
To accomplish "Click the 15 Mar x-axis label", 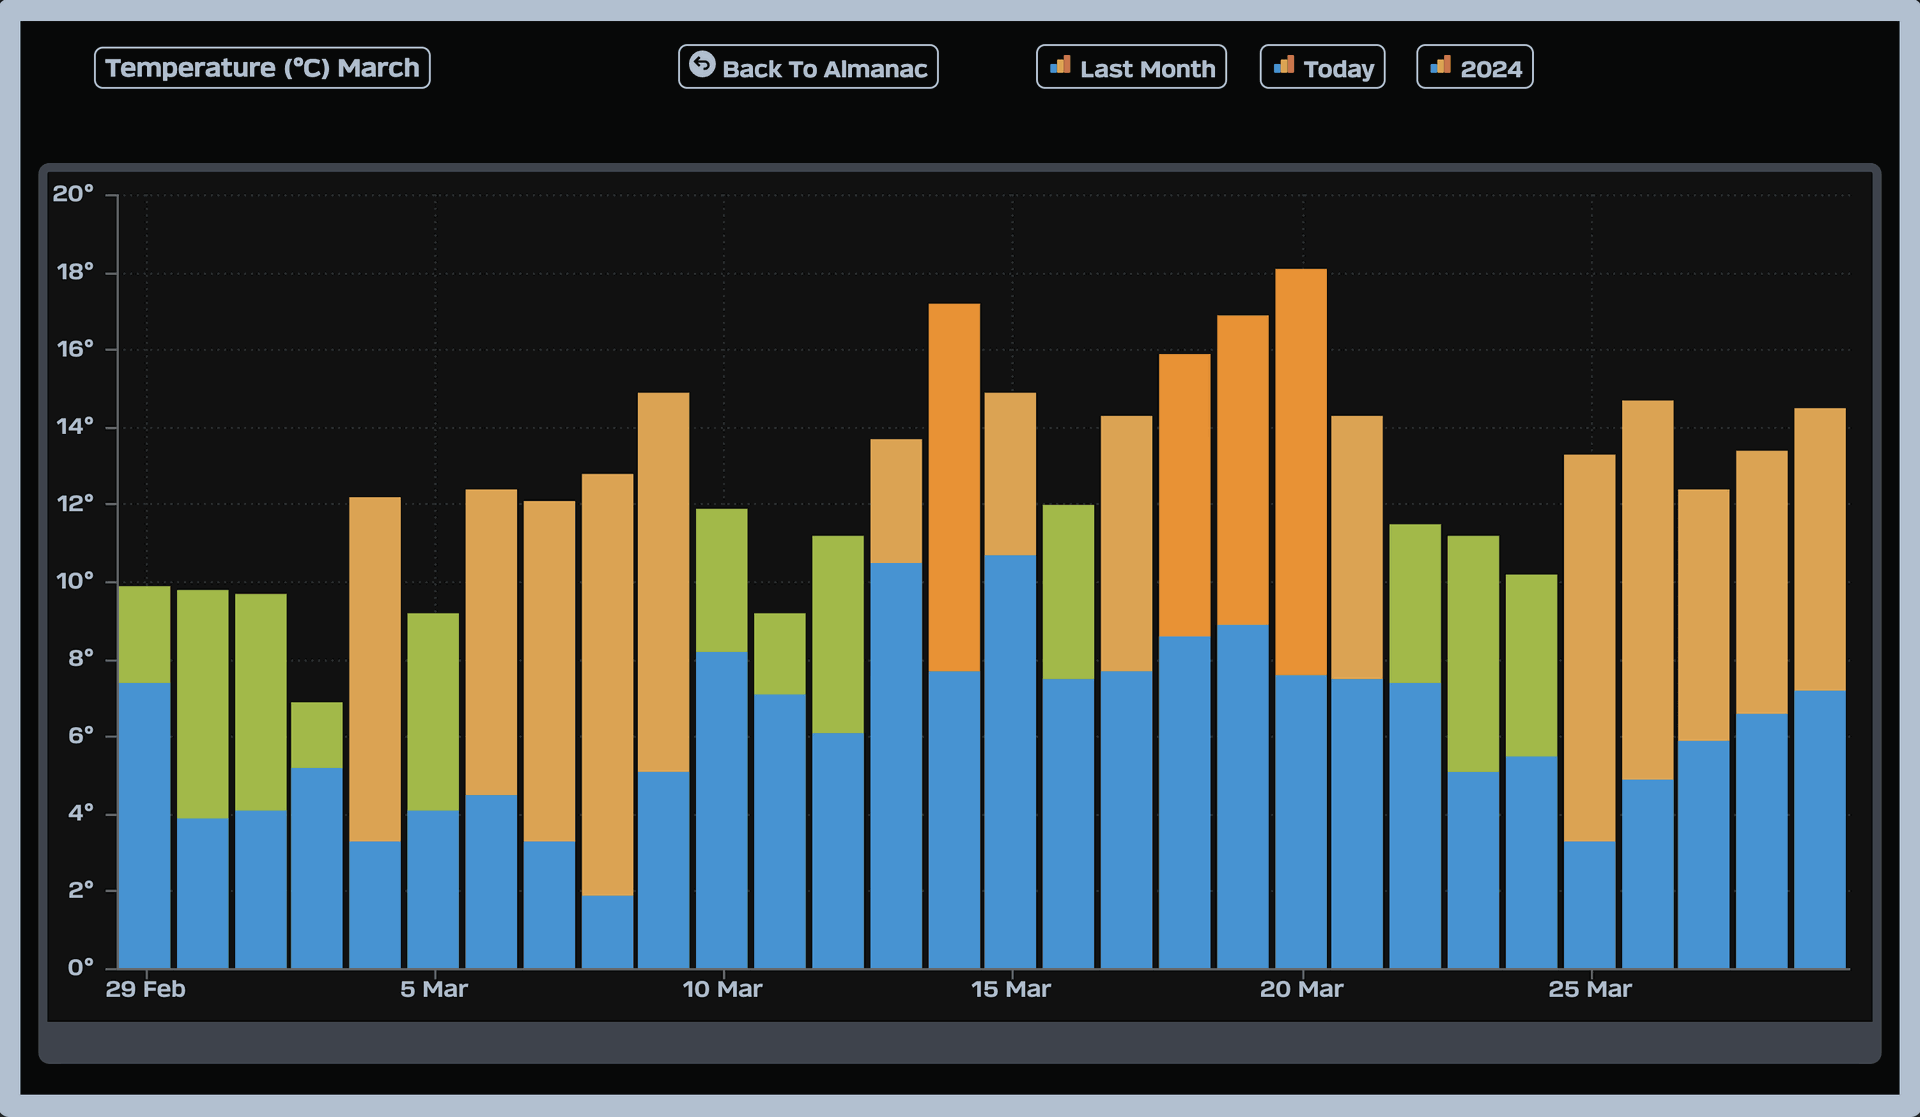I will pyautogui.click(x=1011, y=989).
